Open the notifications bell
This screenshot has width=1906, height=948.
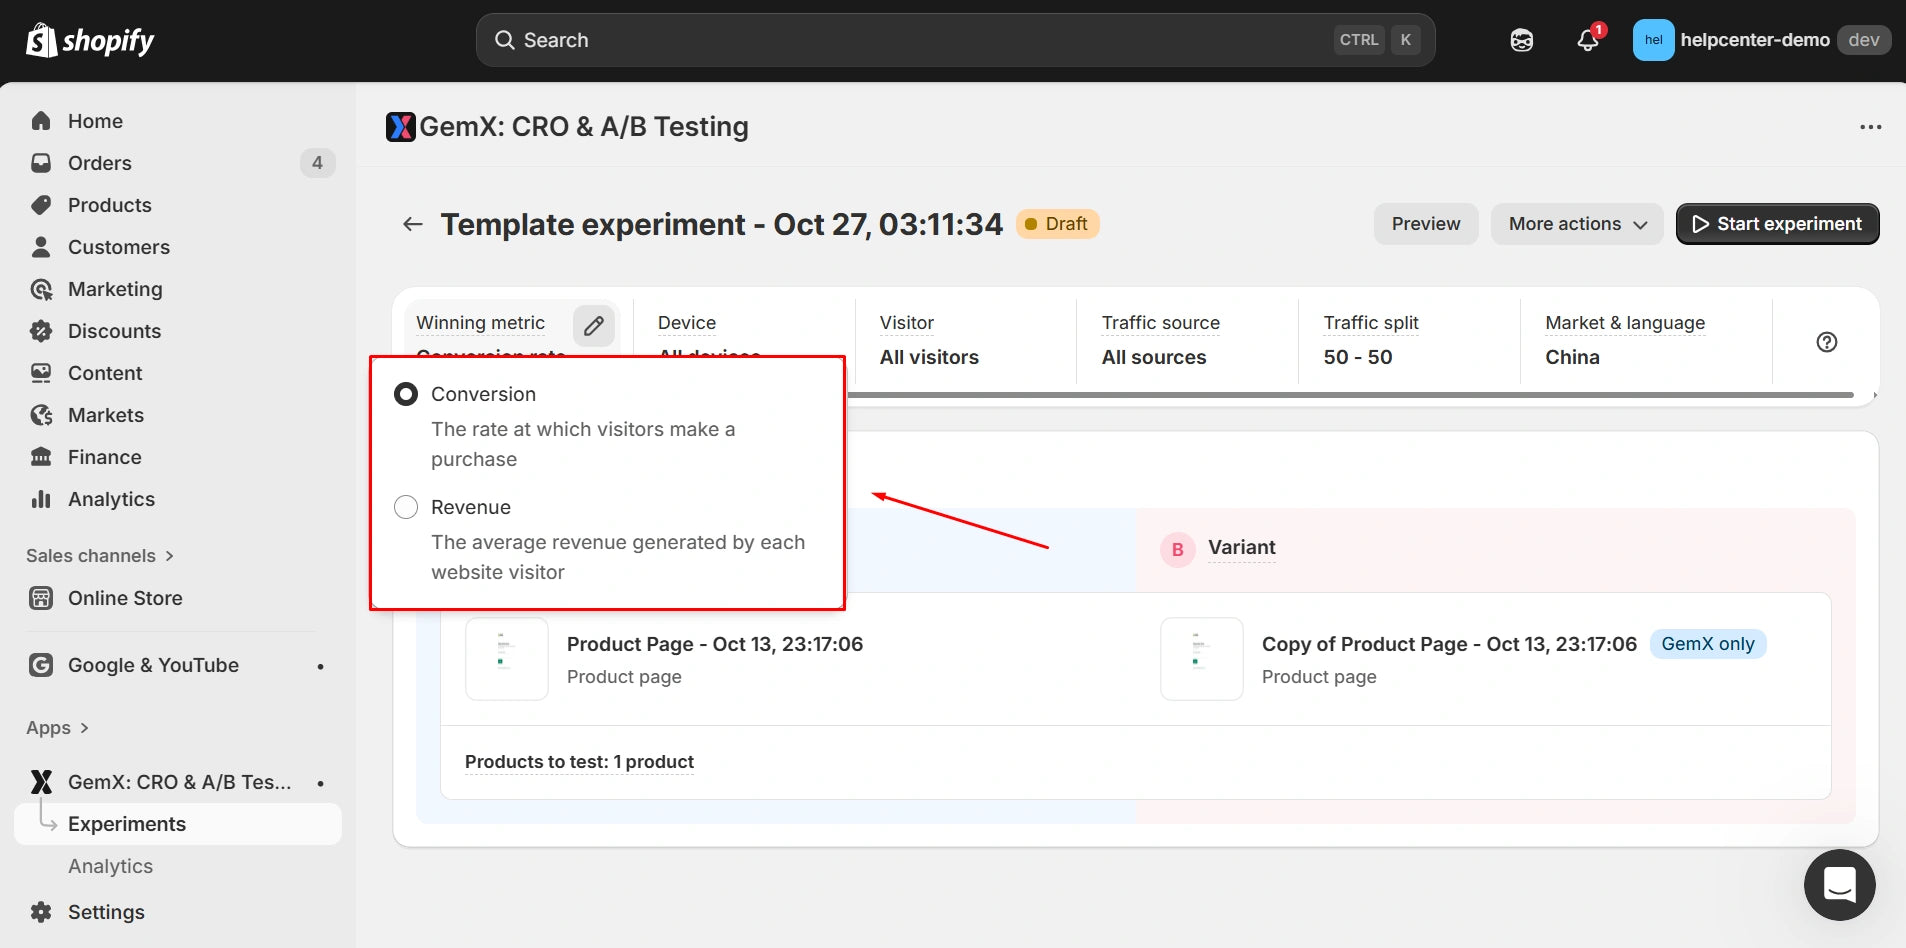pyautogui.click(x=1587, y=40)
